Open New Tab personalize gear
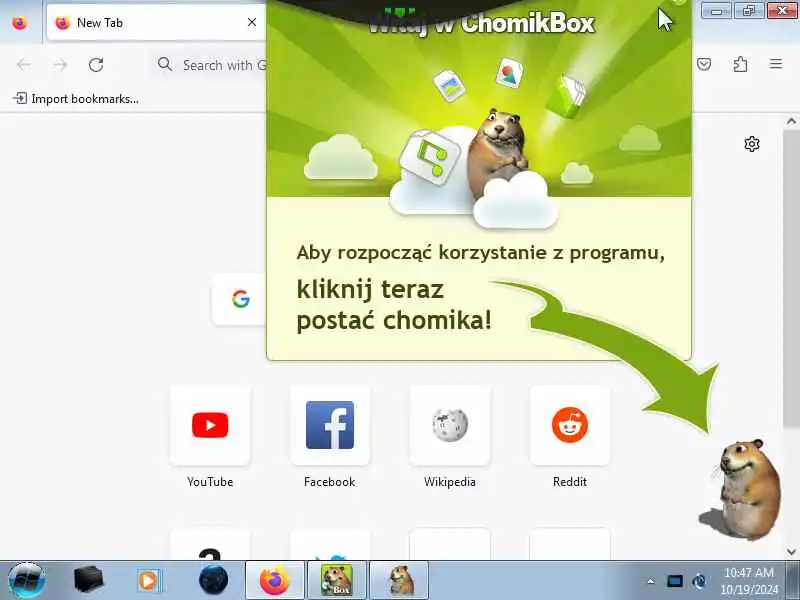The image size is (800, 600). 752,144
